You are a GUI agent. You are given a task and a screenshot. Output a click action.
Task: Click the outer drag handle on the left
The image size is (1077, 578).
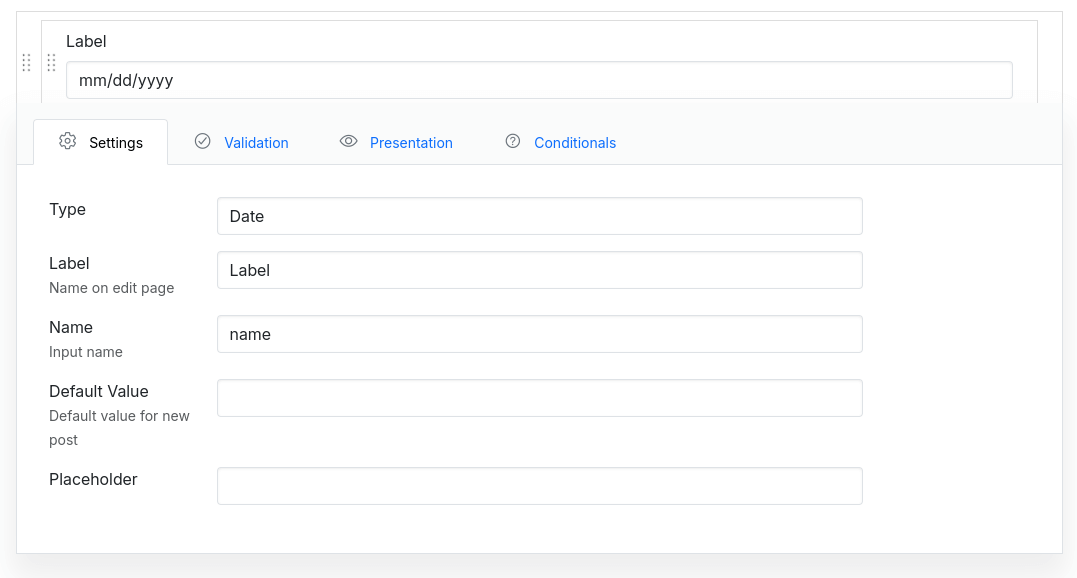(27, 63)
